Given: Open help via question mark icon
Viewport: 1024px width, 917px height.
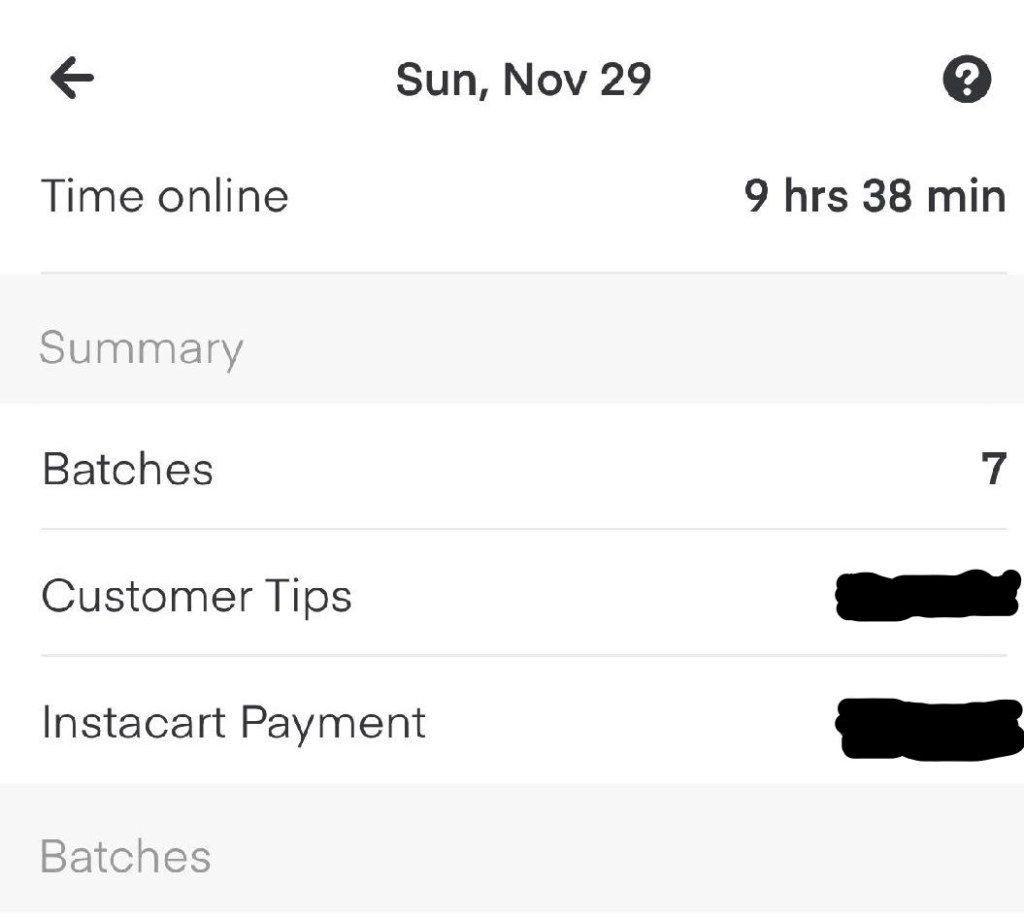Looking at the screenshot, I should pos(967,79).
